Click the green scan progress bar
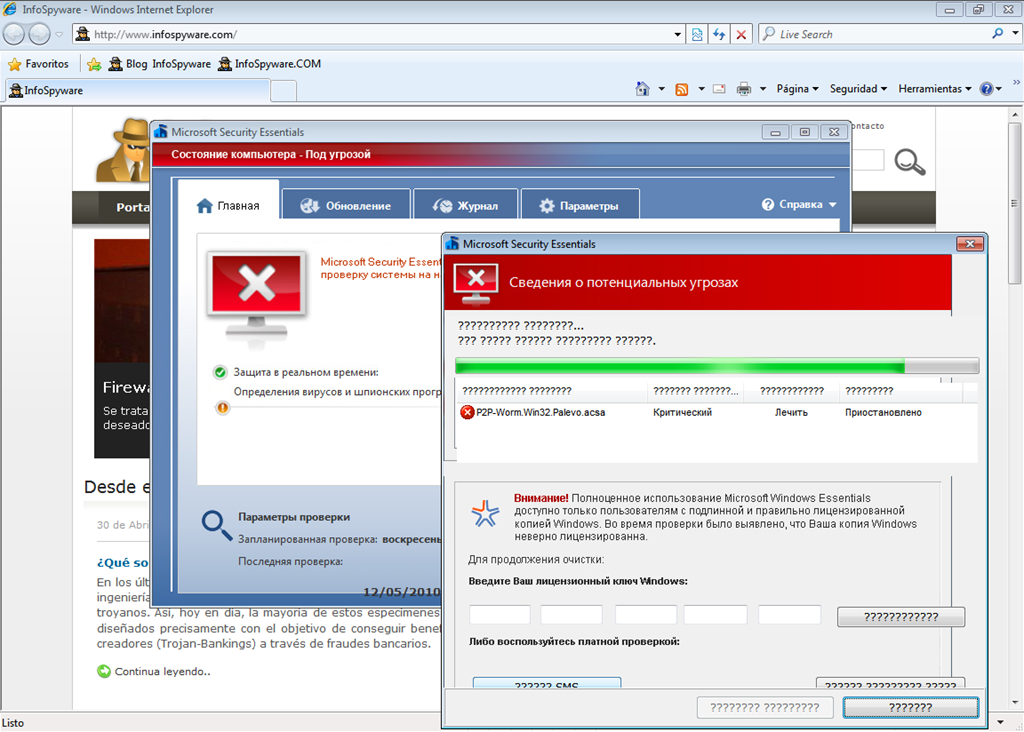This screenshot has height=732, width=1024. click(x=716, y=366)
